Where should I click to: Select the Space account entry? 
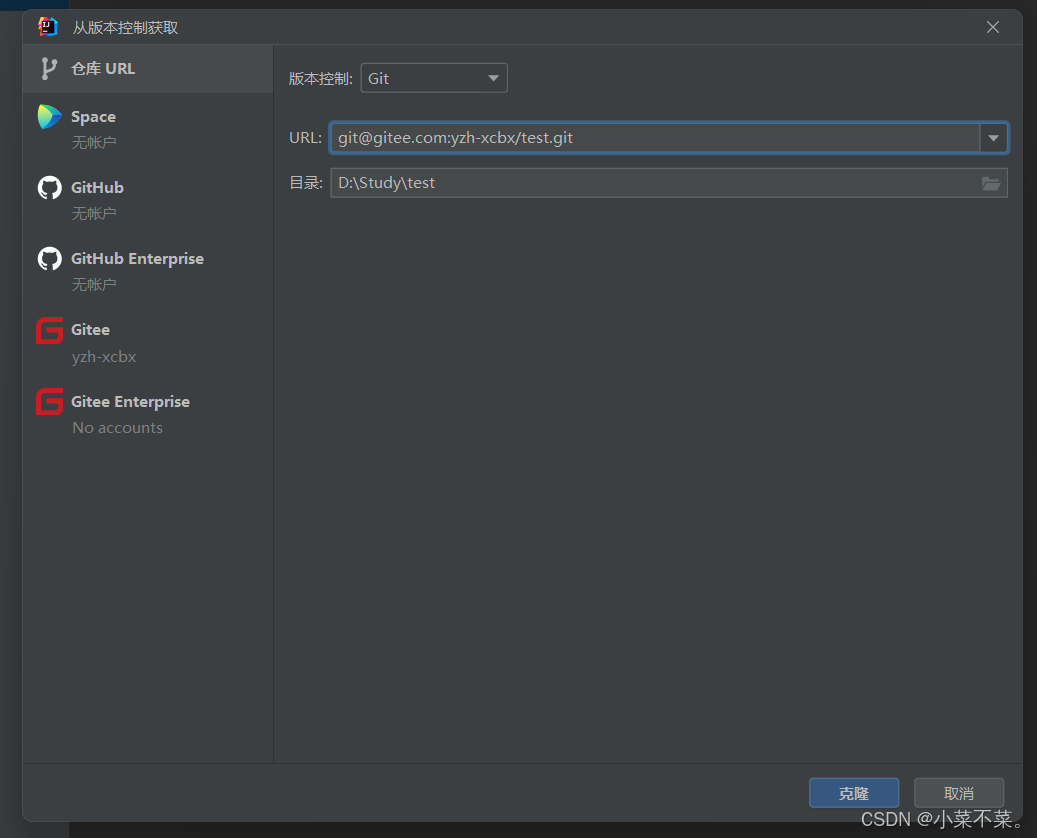click(x=148, y=129)
